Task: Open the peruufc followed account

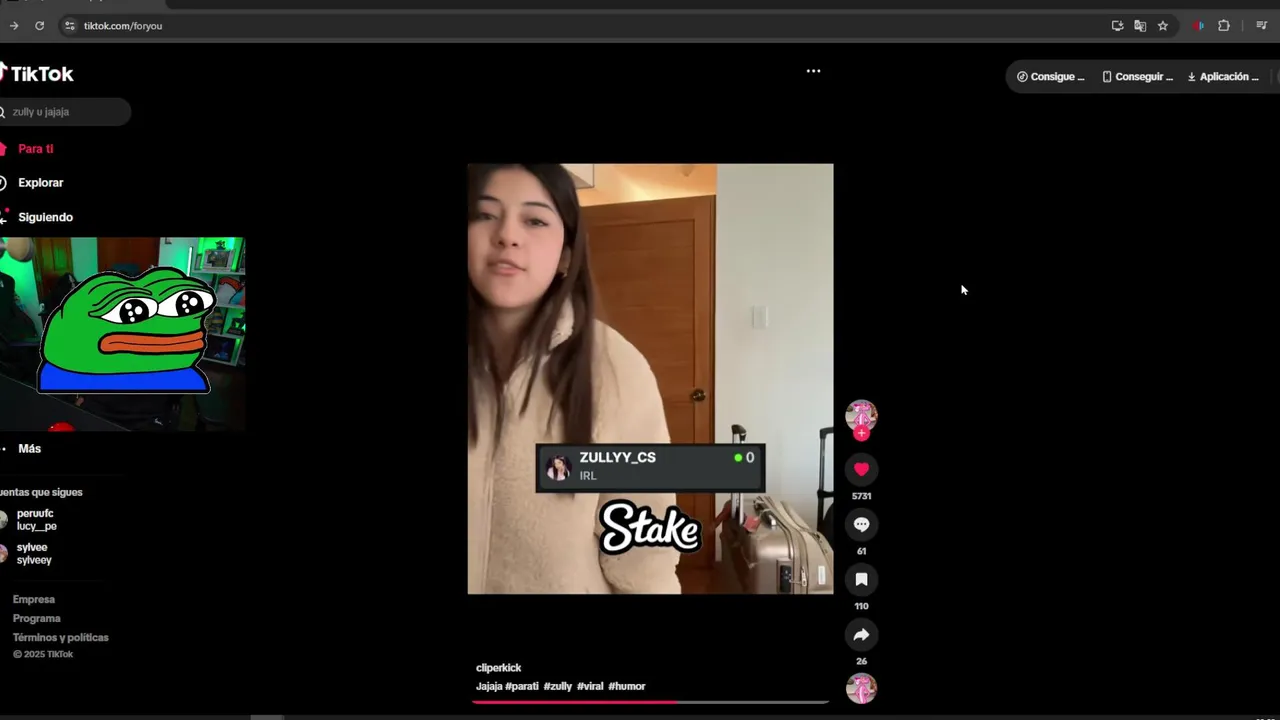Action: [x=36, y=520]
